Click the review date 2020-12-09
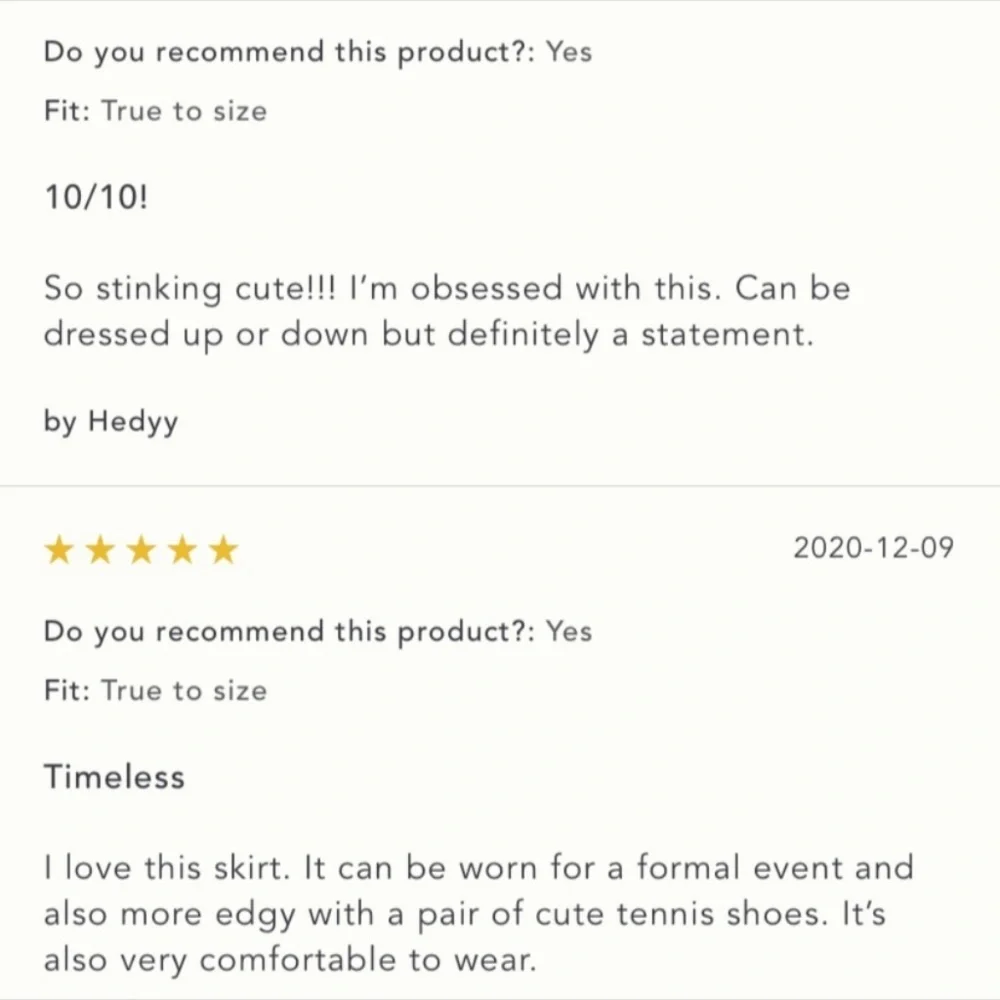Image resolution: width=1000 pixels, height=1000 pixels. (873, 548)
